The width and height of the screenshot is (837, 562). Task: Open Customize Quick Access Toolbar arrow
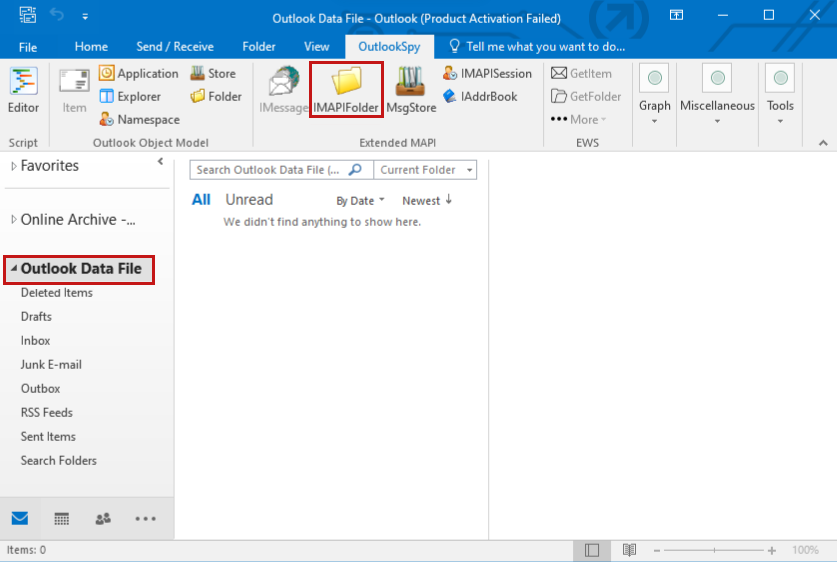(85, 17)
